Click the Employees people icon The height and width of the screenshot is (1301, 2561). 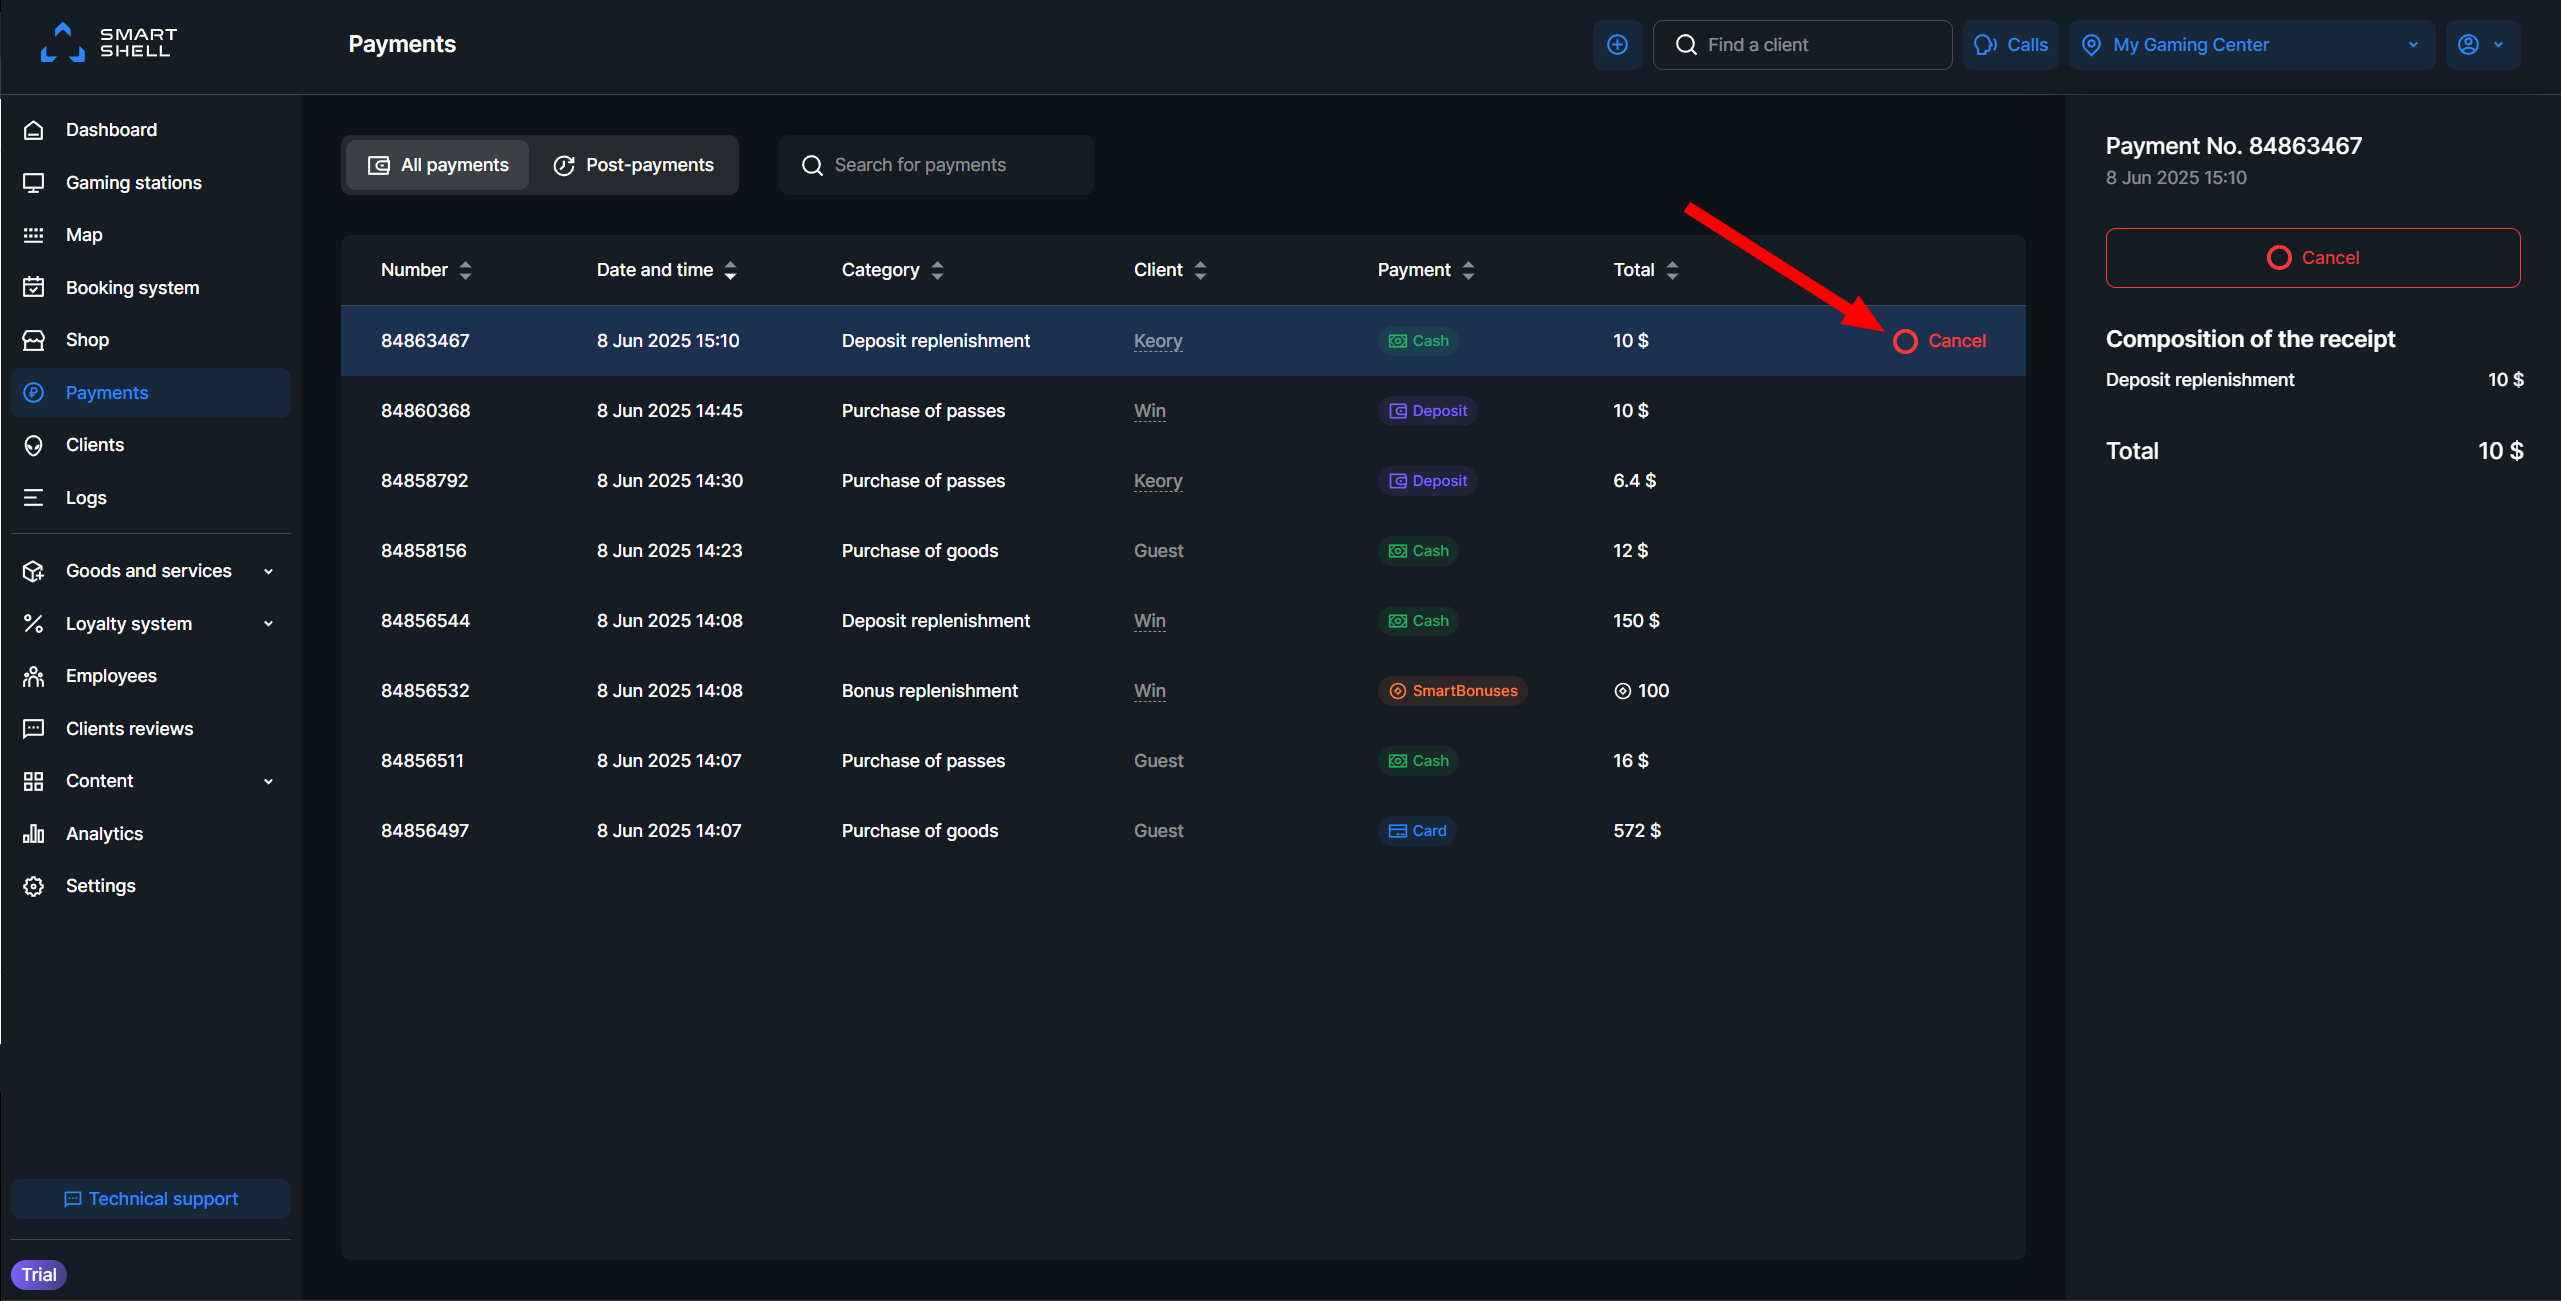(34, 676)
